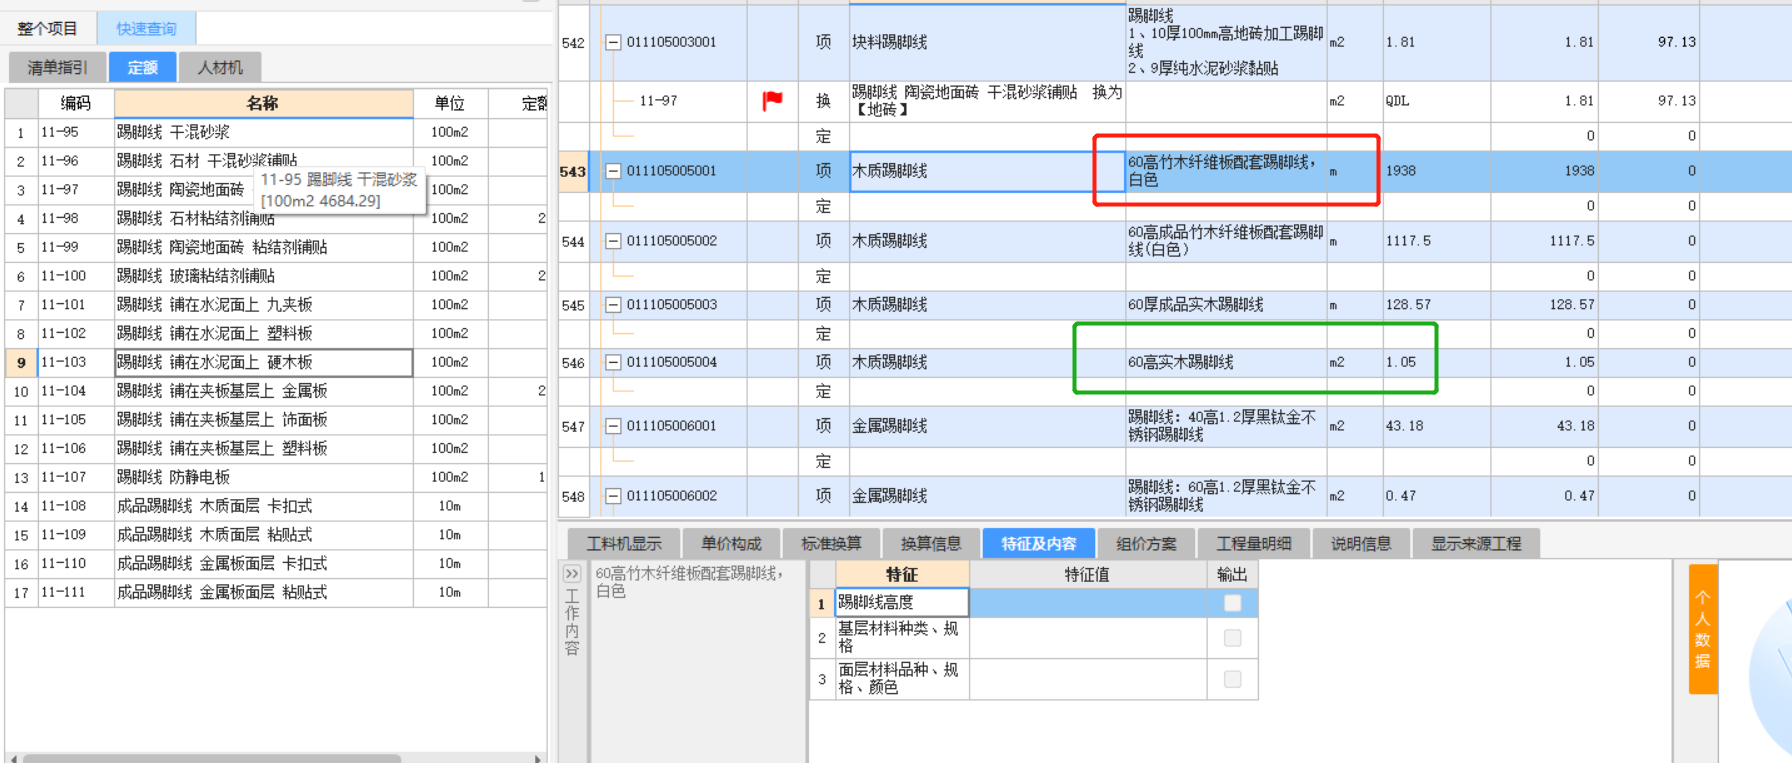Select quota 11-106 铺在夹板基层上 塑料板
1792x763 pixels.
(264, 449)
